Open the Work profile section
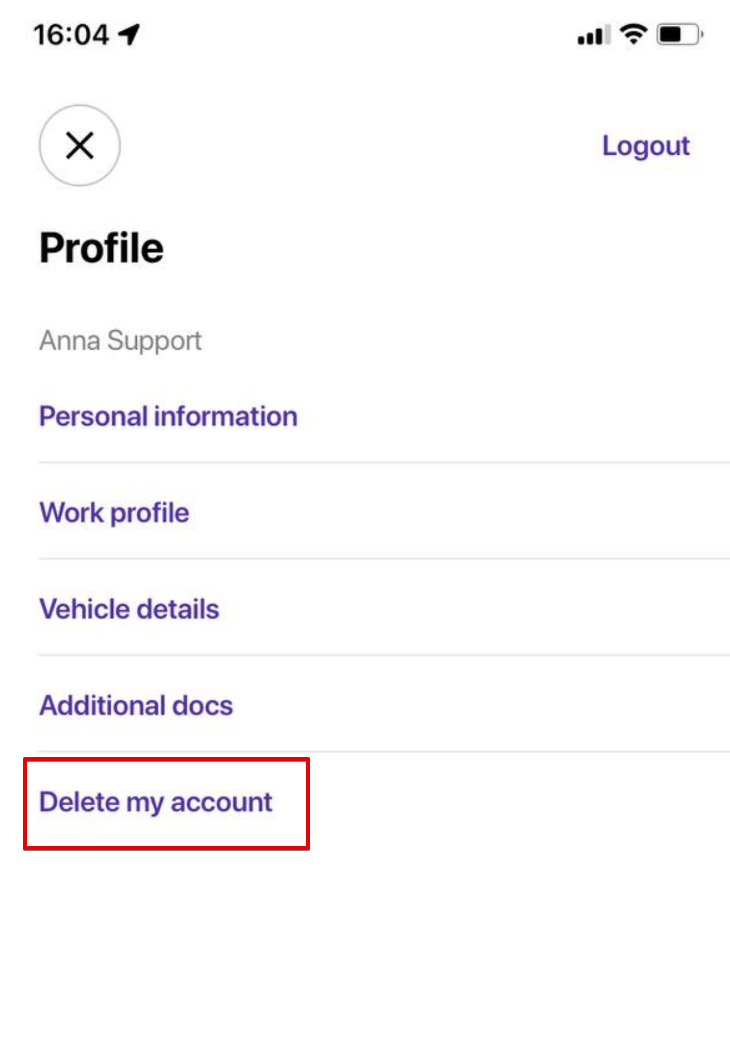This screenshot has width=730, height=1050. [x=114, y=513]
